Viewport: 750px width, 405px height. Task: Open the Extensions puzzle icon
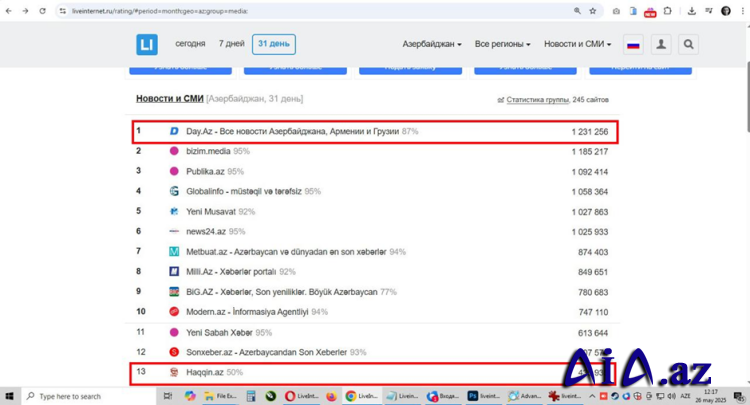point(668,11)
